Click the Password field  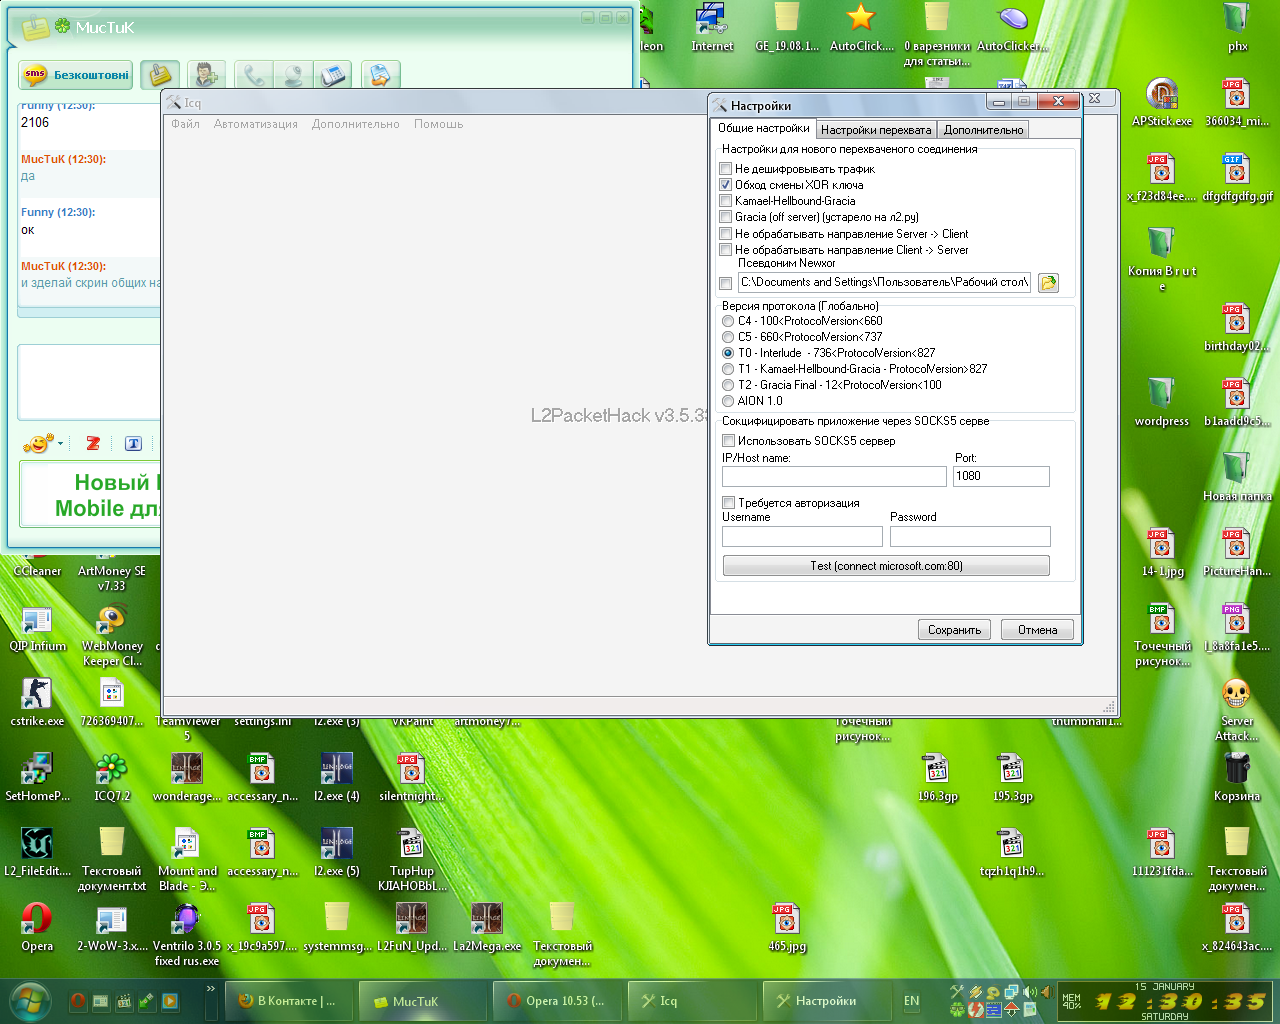[x=970, y=536]
